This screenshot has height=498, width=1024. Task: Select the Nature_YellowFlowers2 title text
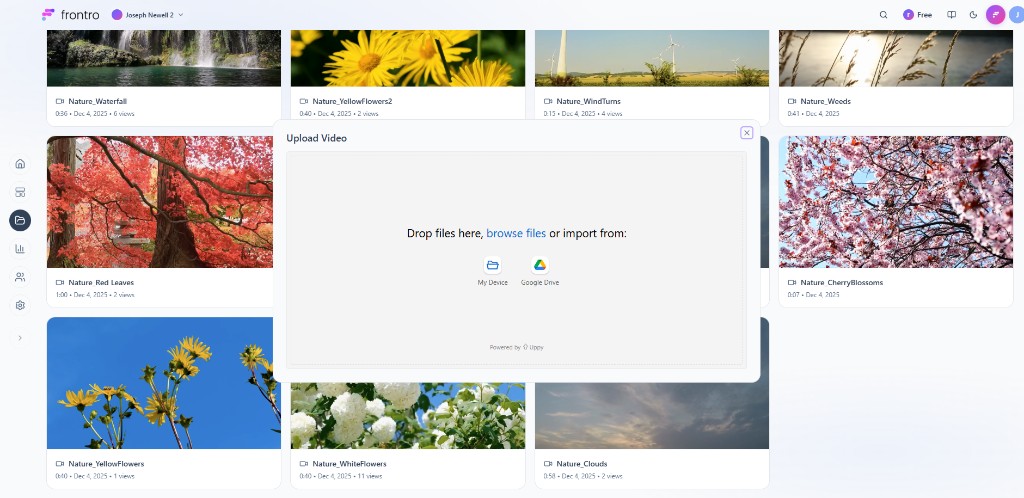(352, 101)
